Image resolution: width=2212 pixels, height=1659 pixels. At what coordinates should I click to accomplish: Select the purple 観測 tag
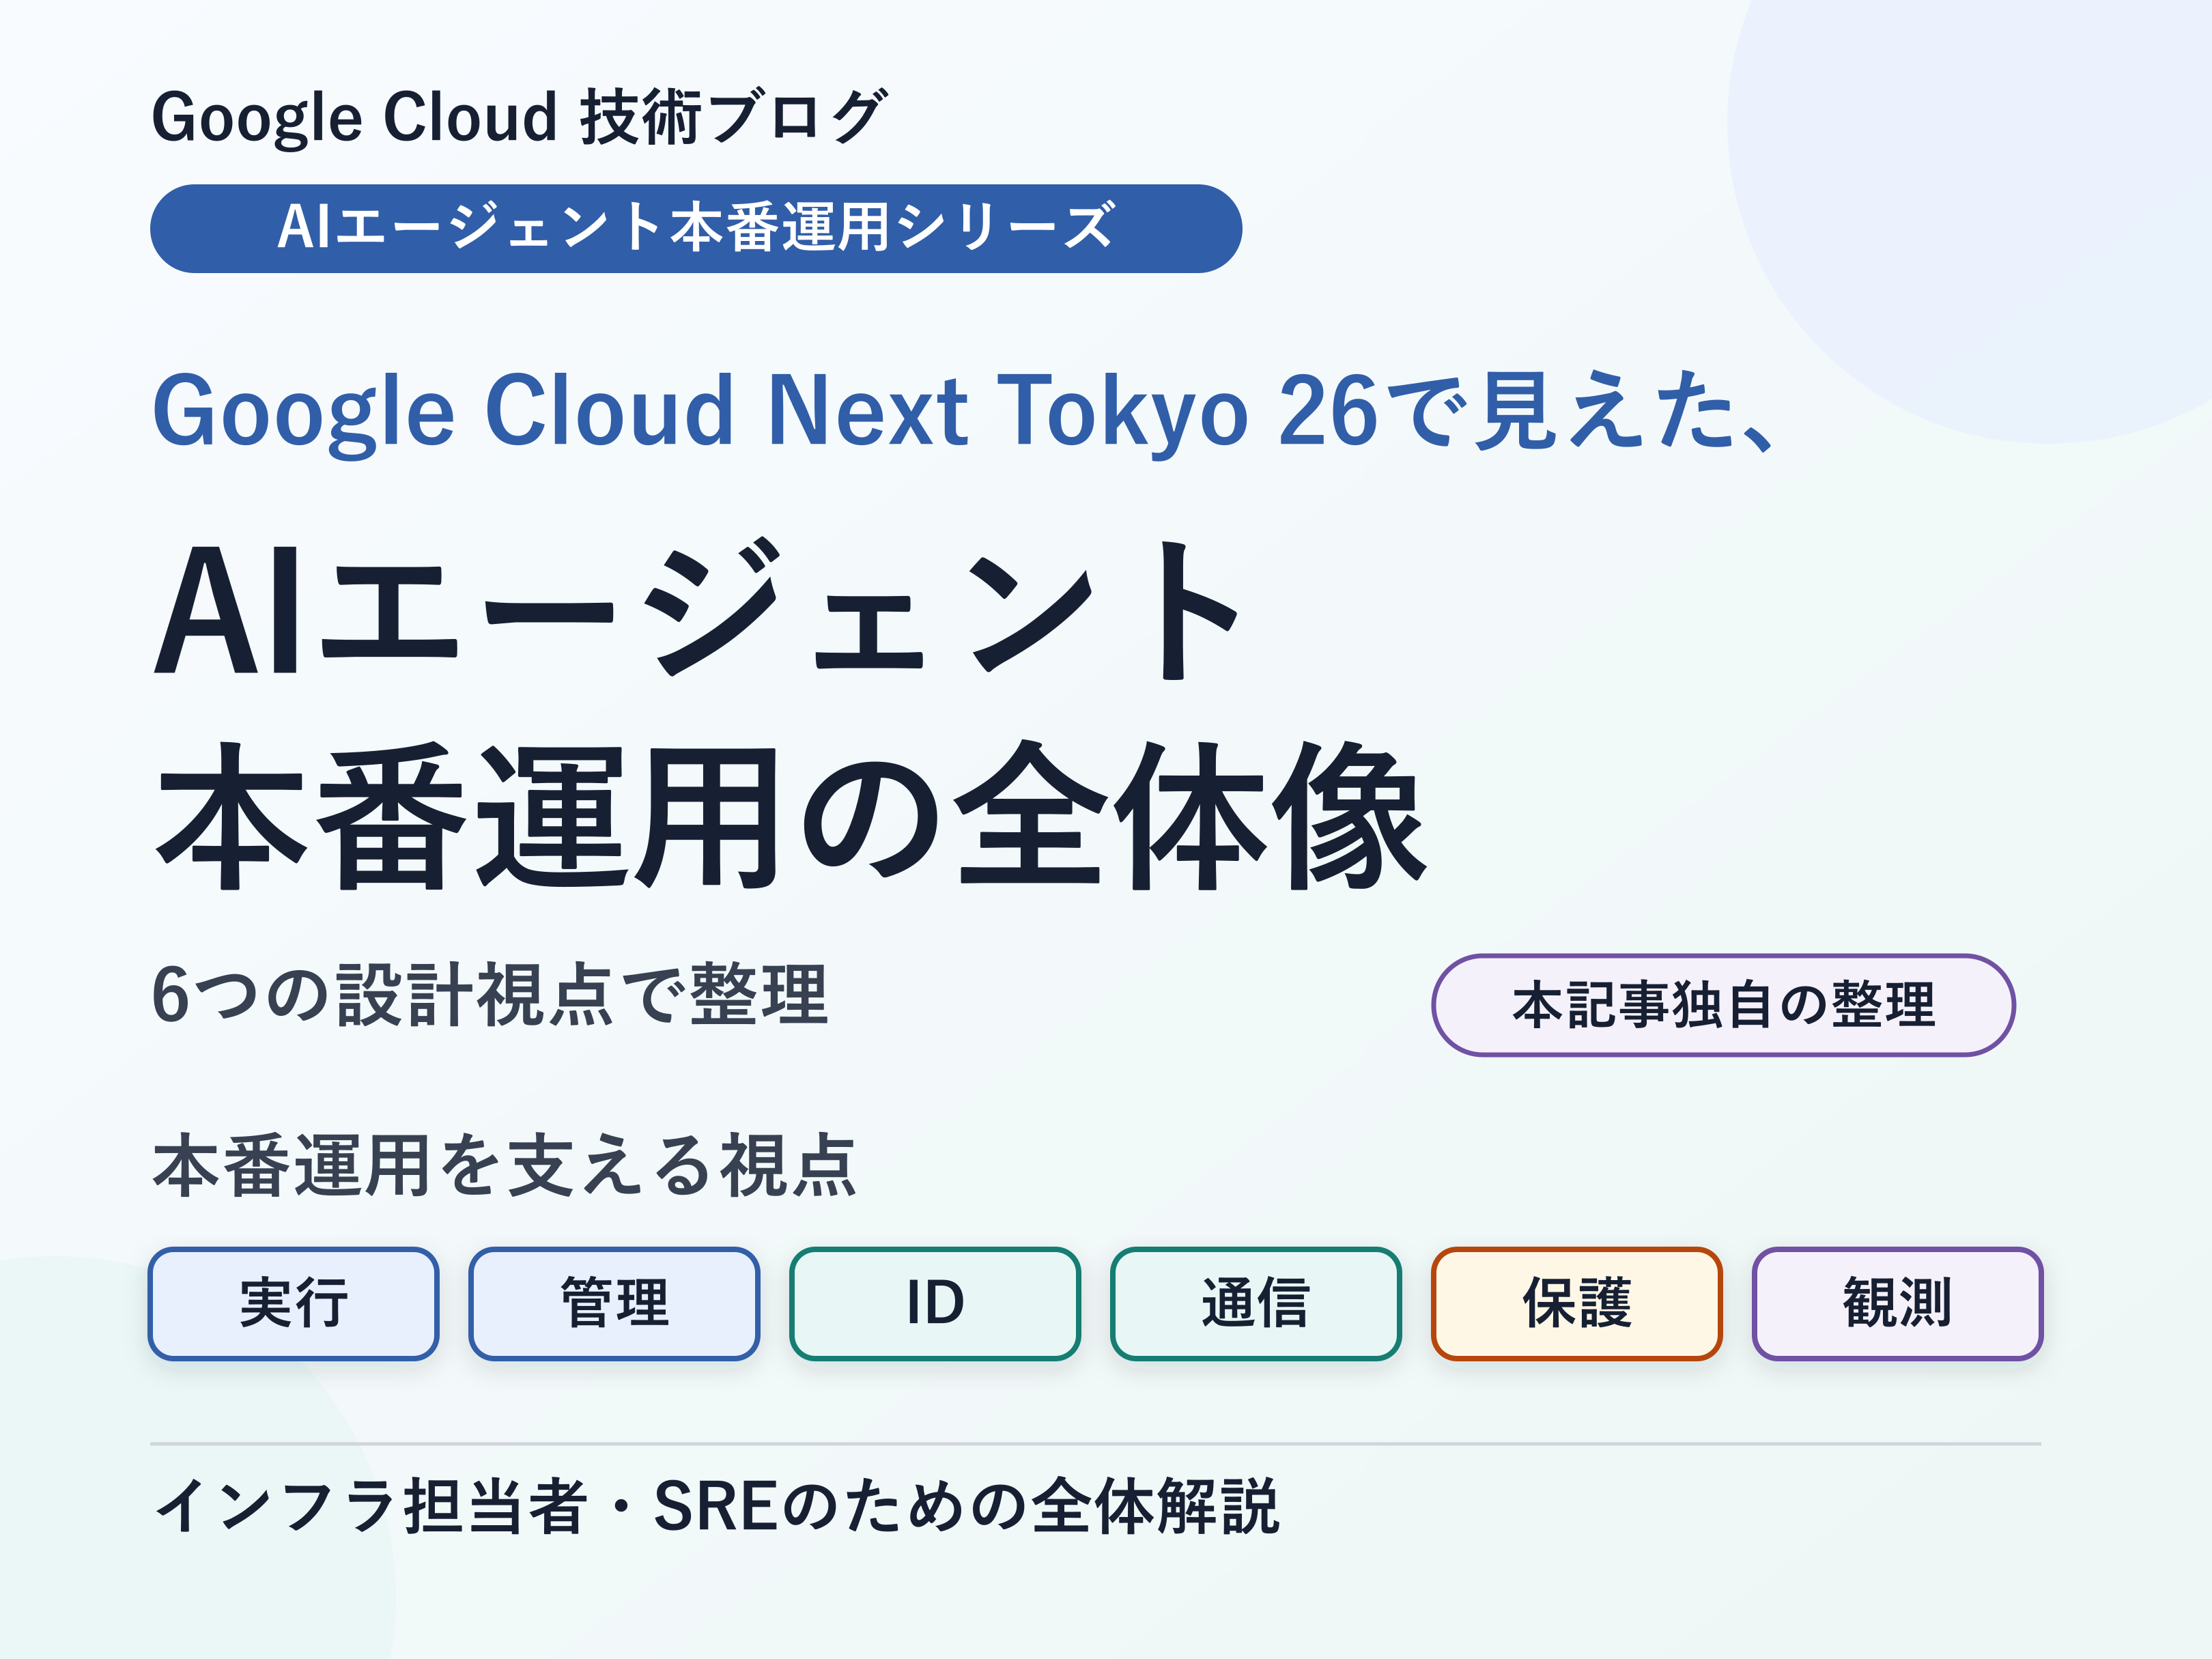click(1898, 1303)
